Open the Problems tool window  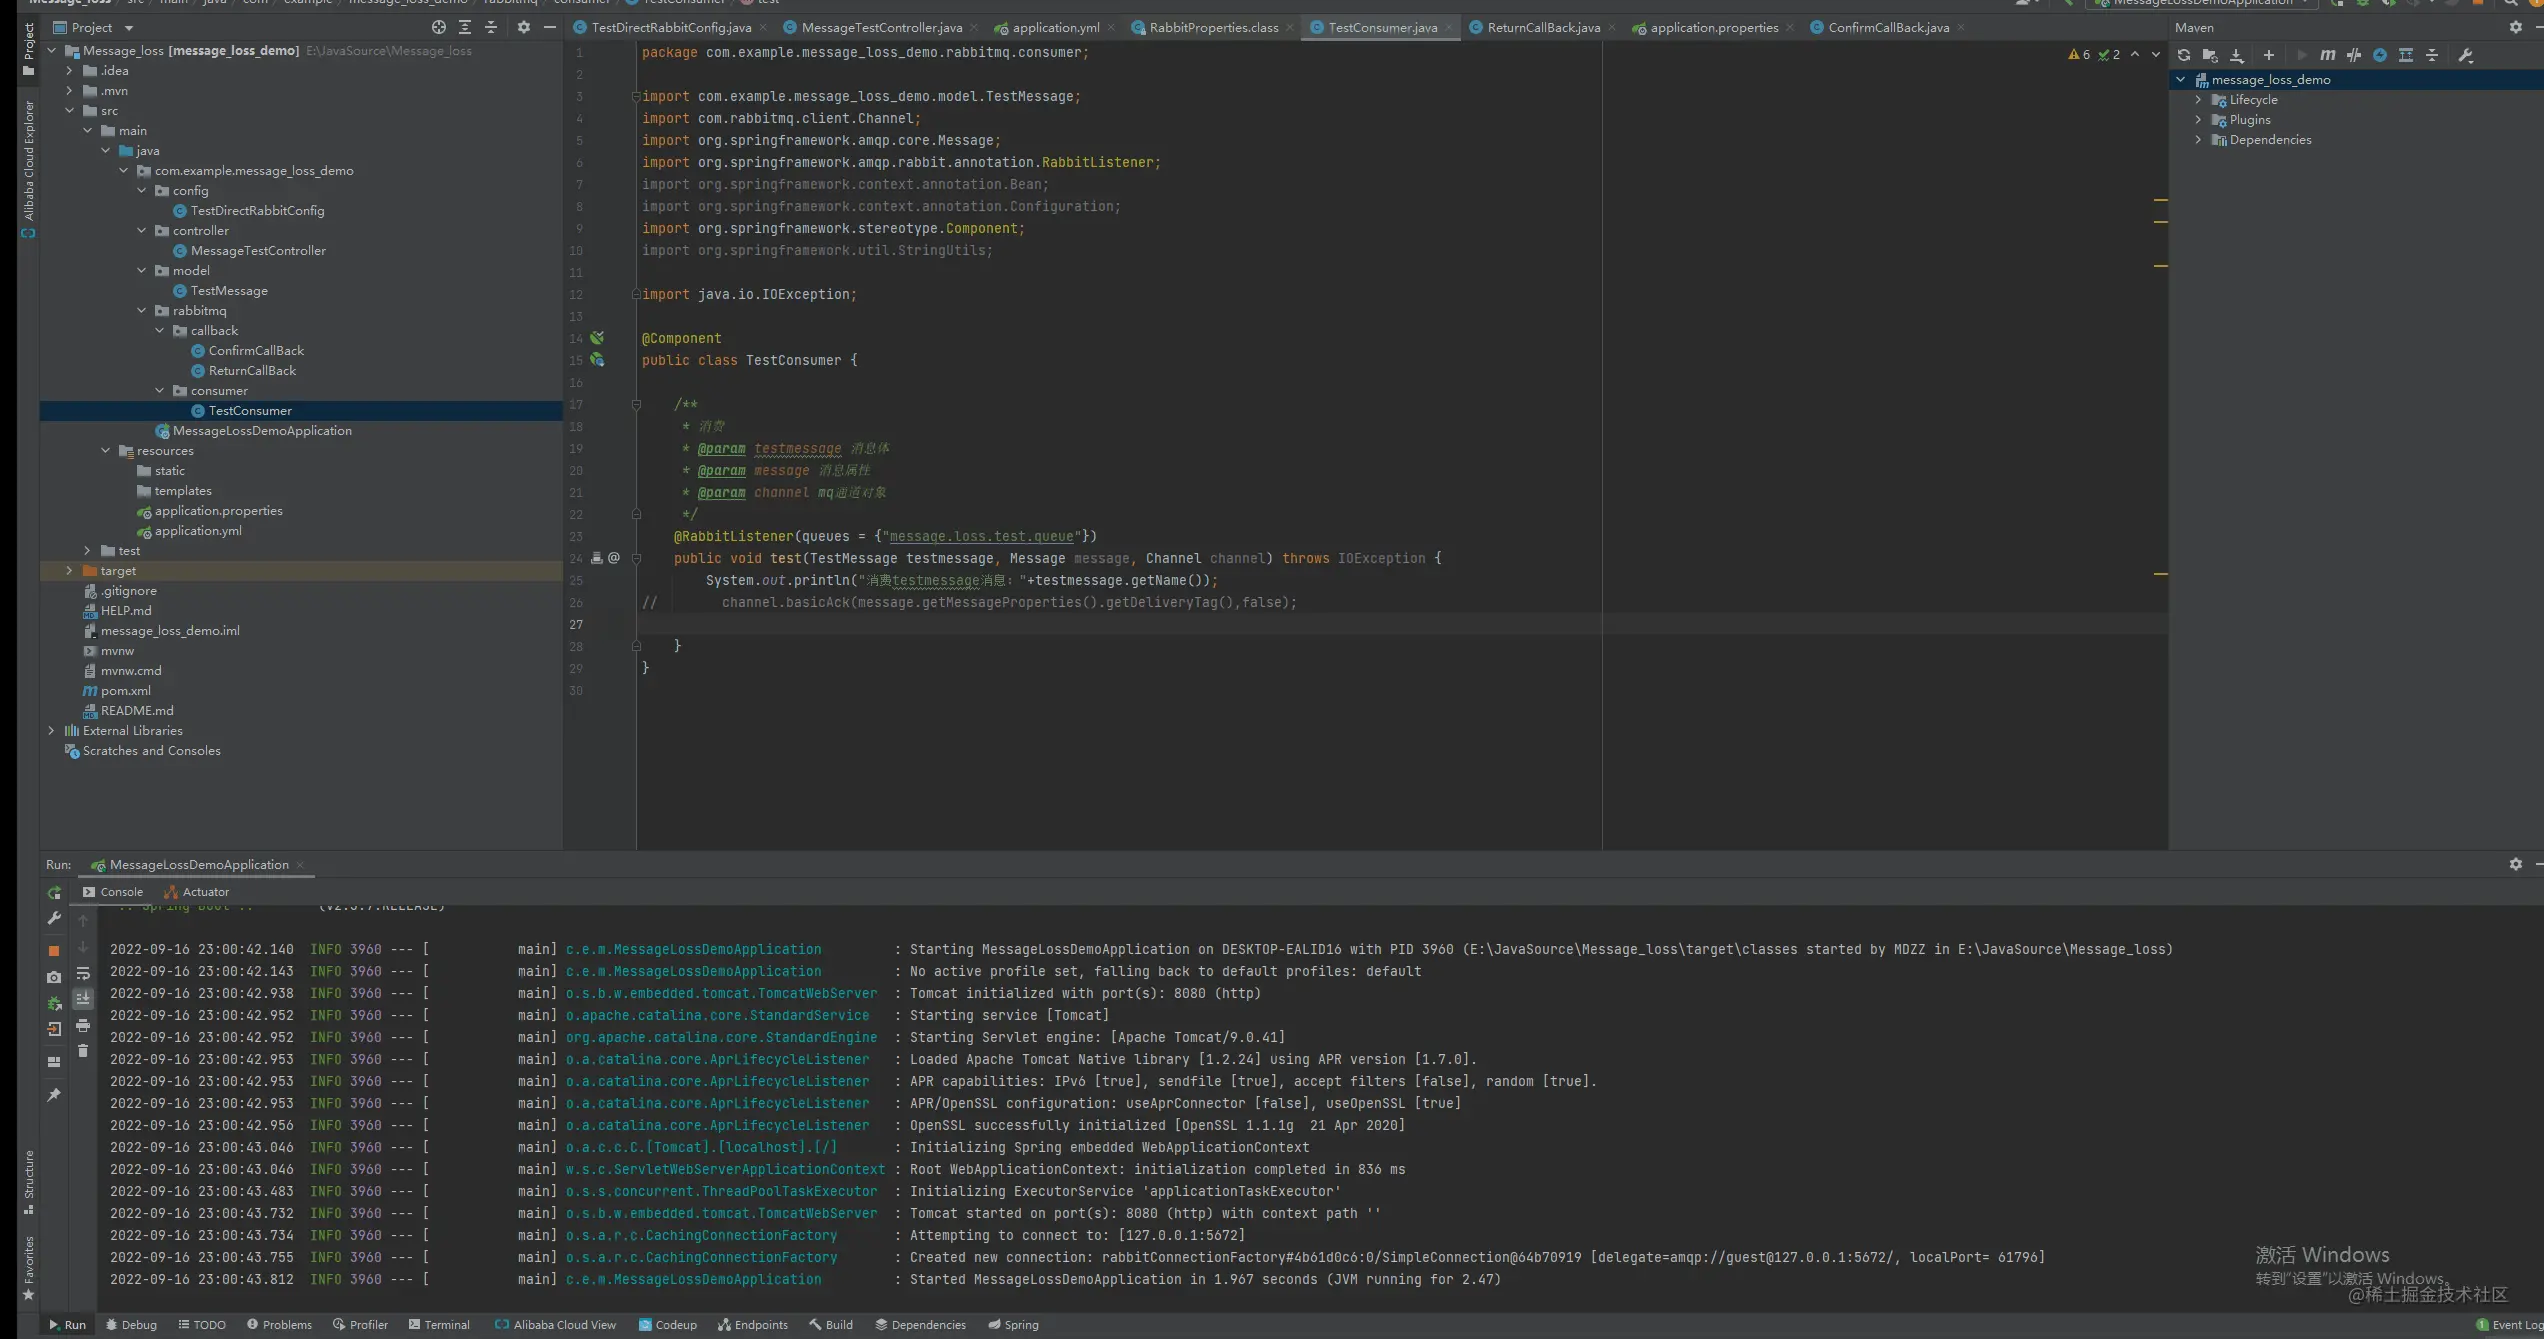pos(279,1325)
